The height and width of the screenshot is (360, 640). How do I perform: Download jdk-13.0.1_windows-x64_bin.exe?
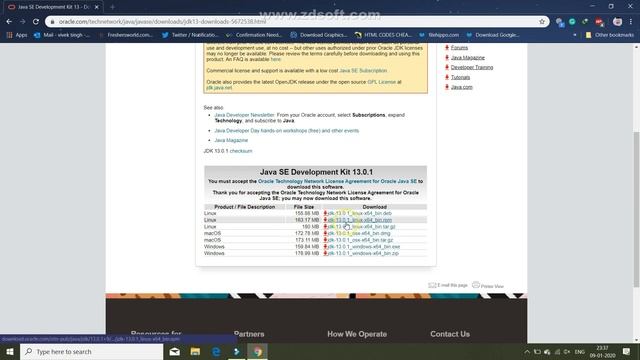click(363, 247)
